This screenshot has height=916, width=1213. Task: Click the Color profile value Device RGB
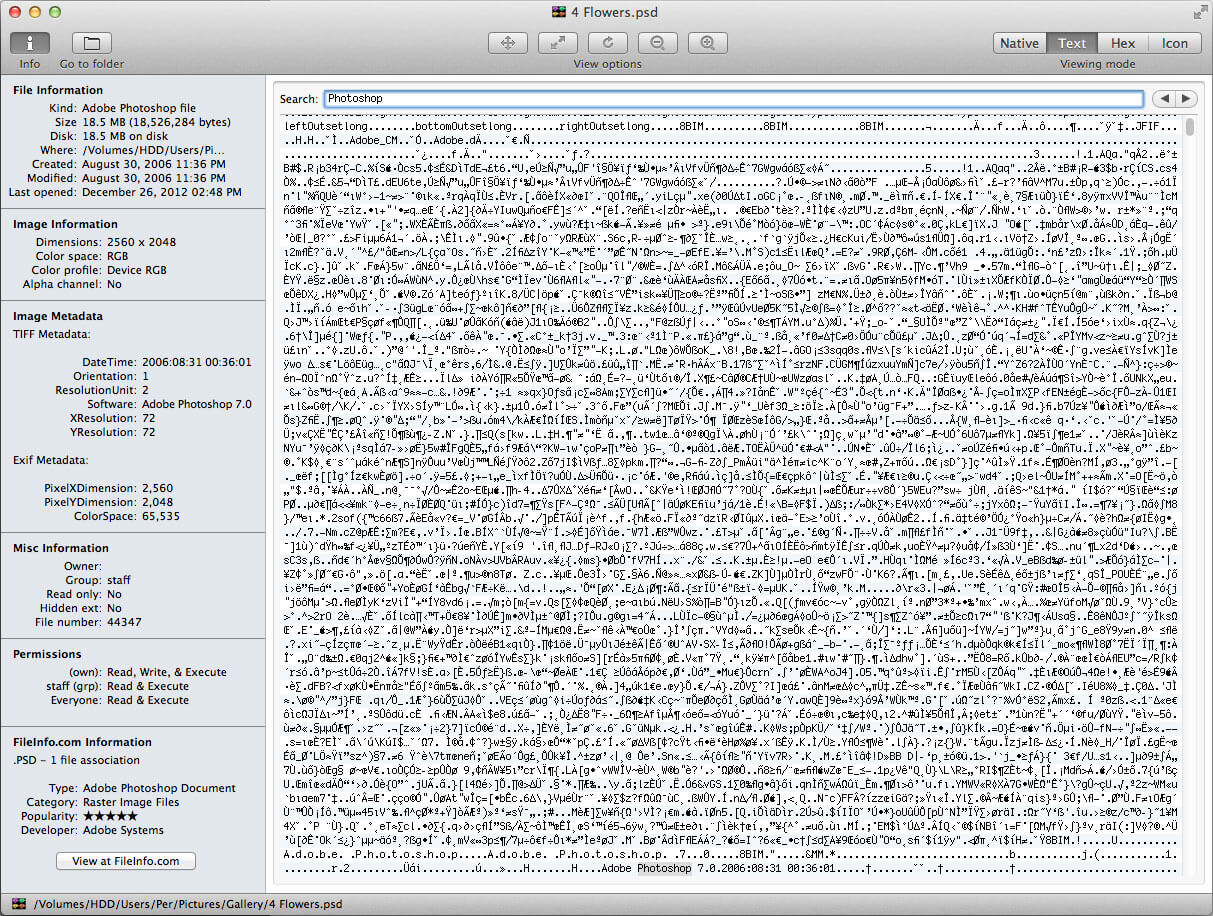click(139, 270)
